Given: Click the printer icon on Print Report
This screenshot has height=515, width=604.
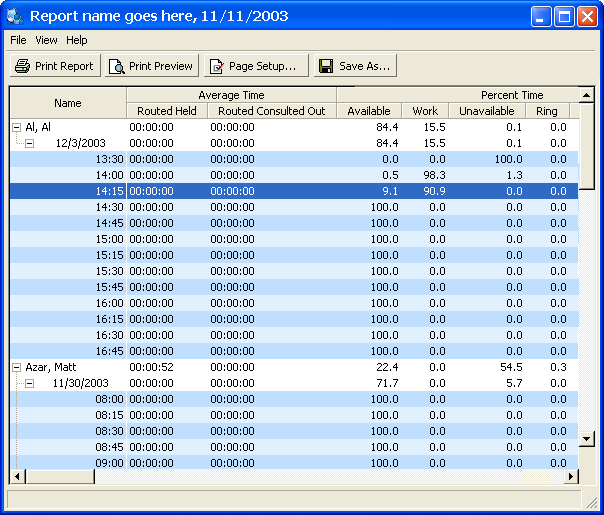Looking at the screenshot, I should pos(22,66).
